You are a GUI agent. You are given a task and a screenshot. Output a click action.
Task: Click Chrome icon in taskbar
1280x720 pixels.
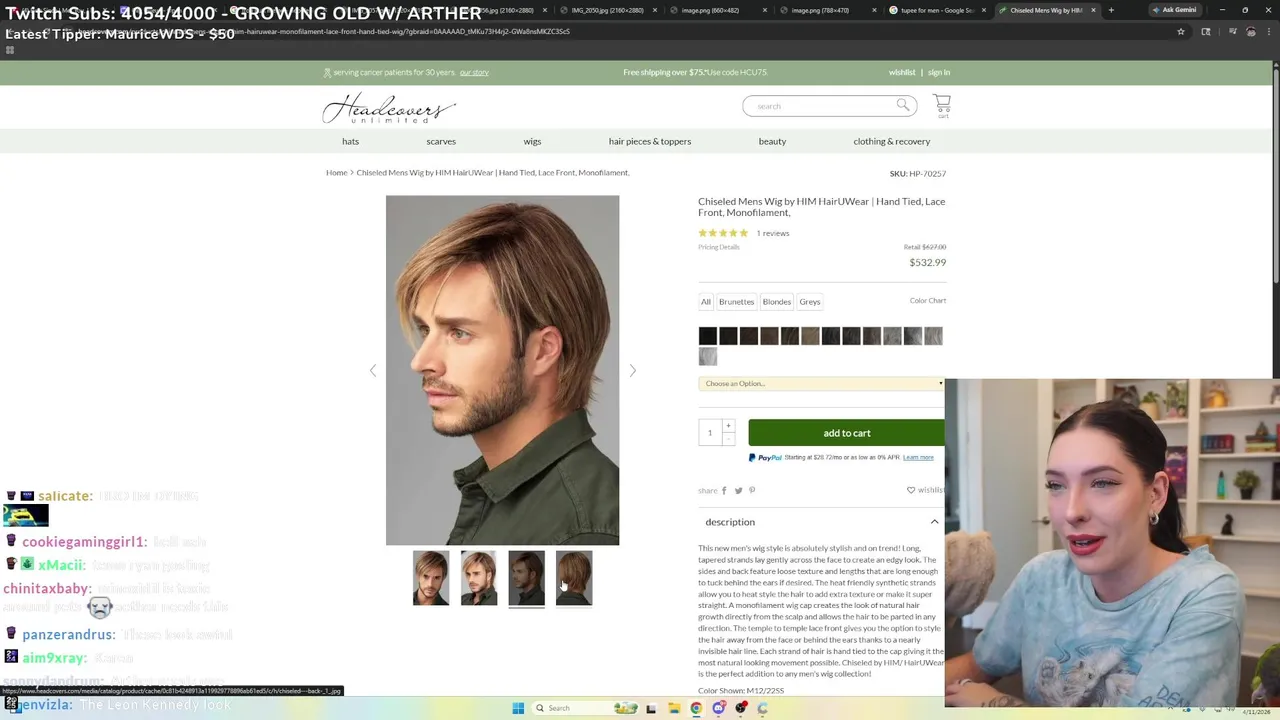click(x=696, y=708)
